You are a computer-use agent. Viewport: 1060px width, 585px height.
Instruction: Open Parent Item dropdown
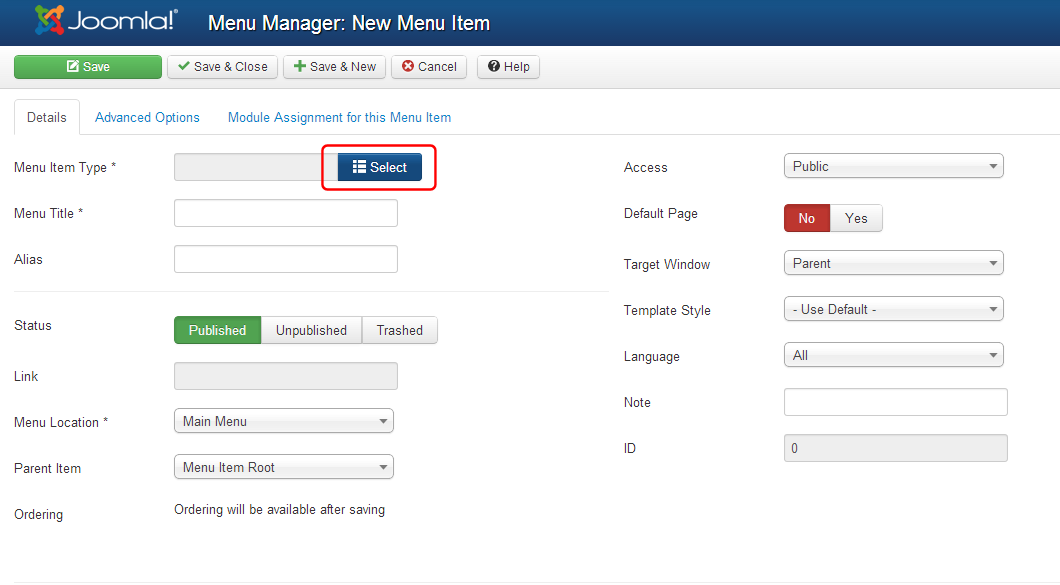(x=283, y=467)
